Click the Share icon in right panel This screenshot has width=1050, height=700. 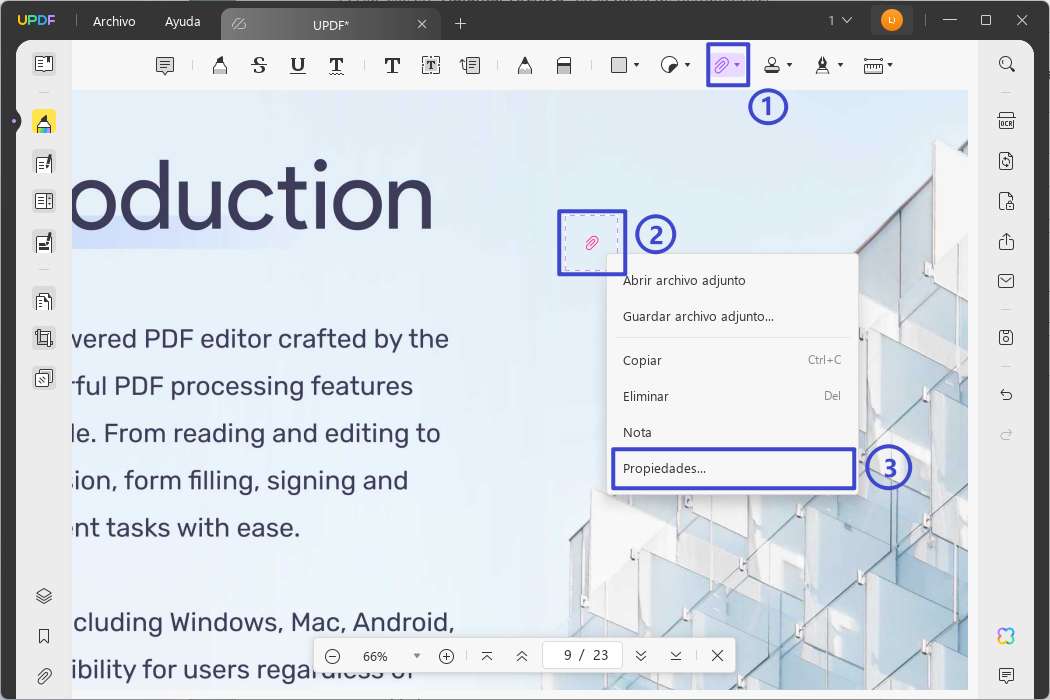pyautogui.click(x=1006, y=241)
